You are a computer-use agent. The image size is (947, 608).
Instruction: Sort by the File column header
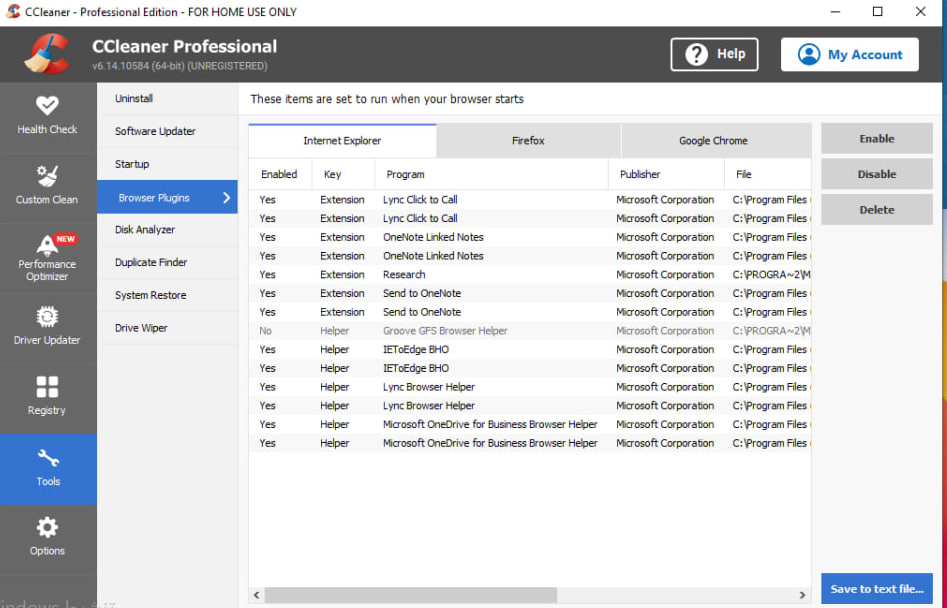(768, 174)
